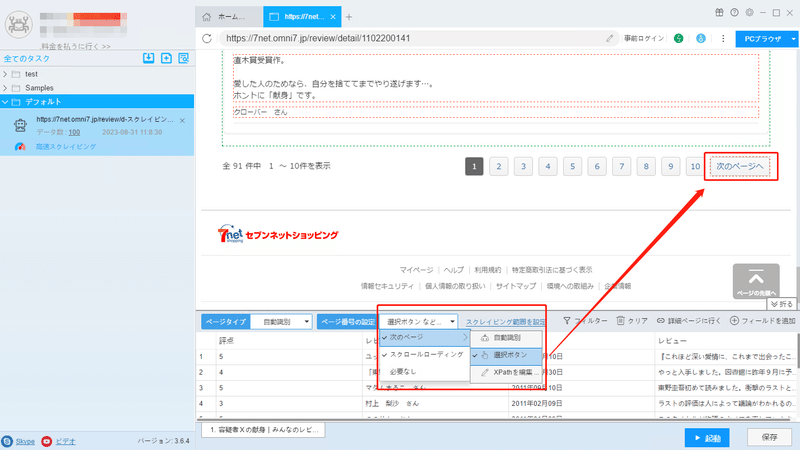Add a new tab with plus button
This screenshot has height=450, width=800.
[x=349, y=17]
